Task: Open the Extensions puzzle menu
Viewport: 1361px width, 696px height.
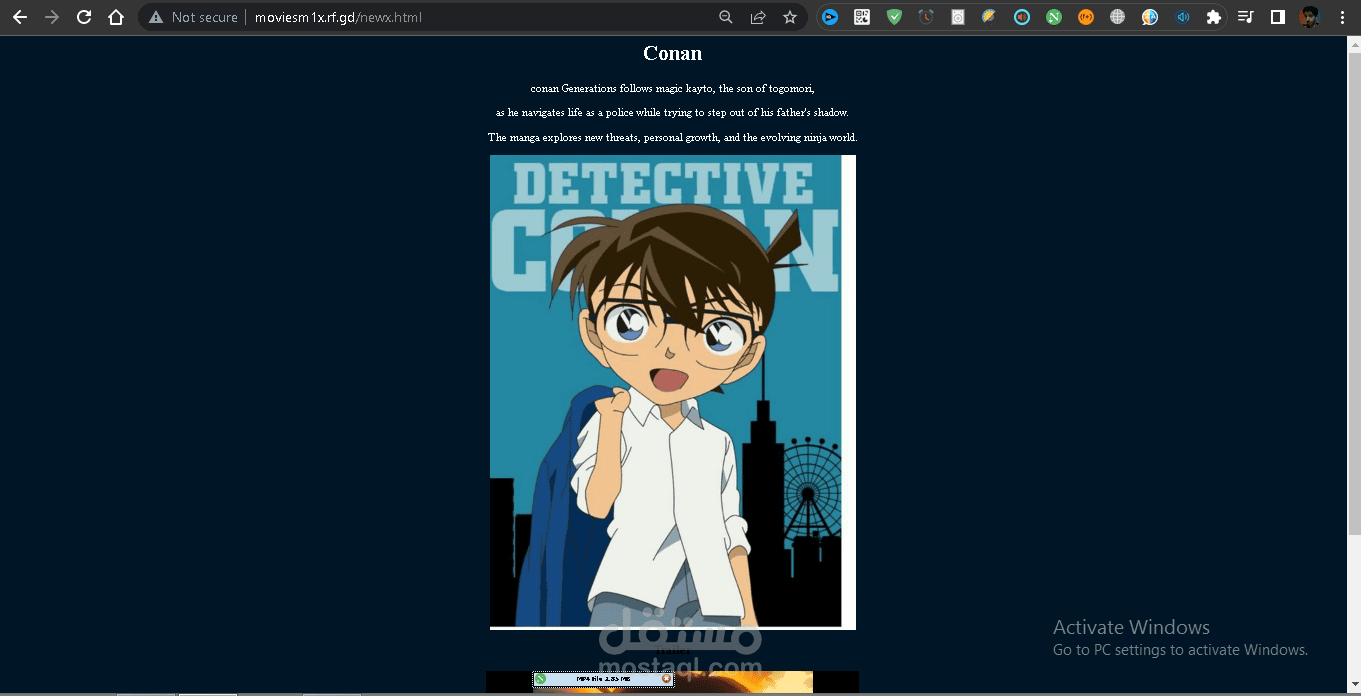Action: (1214, 17)
